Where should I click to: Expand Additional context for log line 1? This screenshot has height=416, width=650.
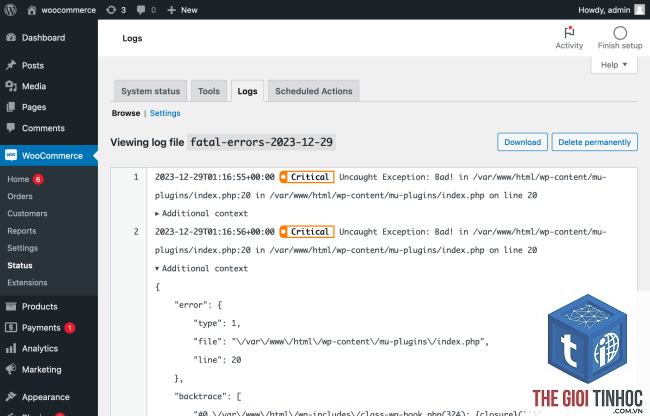coord(201,213)
